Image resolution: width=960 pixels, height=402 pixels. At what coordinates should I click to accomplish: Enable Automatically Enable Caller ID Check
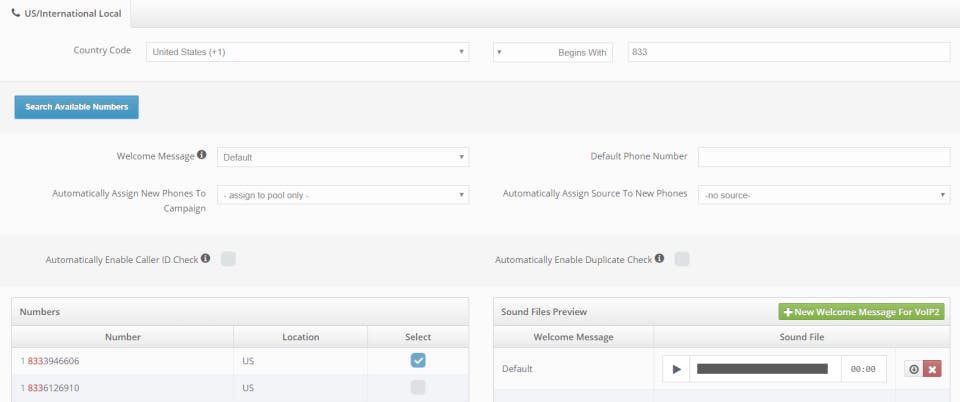click(x=228, y=260)
